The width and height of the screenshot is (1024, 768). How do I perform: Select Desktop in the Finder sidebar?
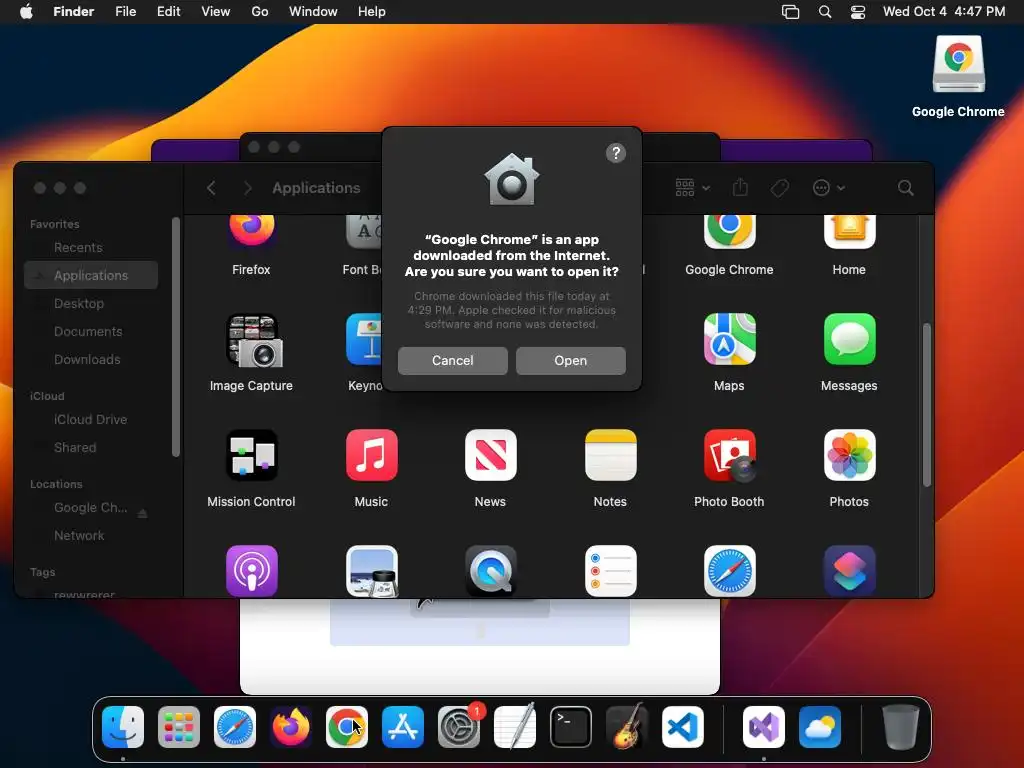91,304
